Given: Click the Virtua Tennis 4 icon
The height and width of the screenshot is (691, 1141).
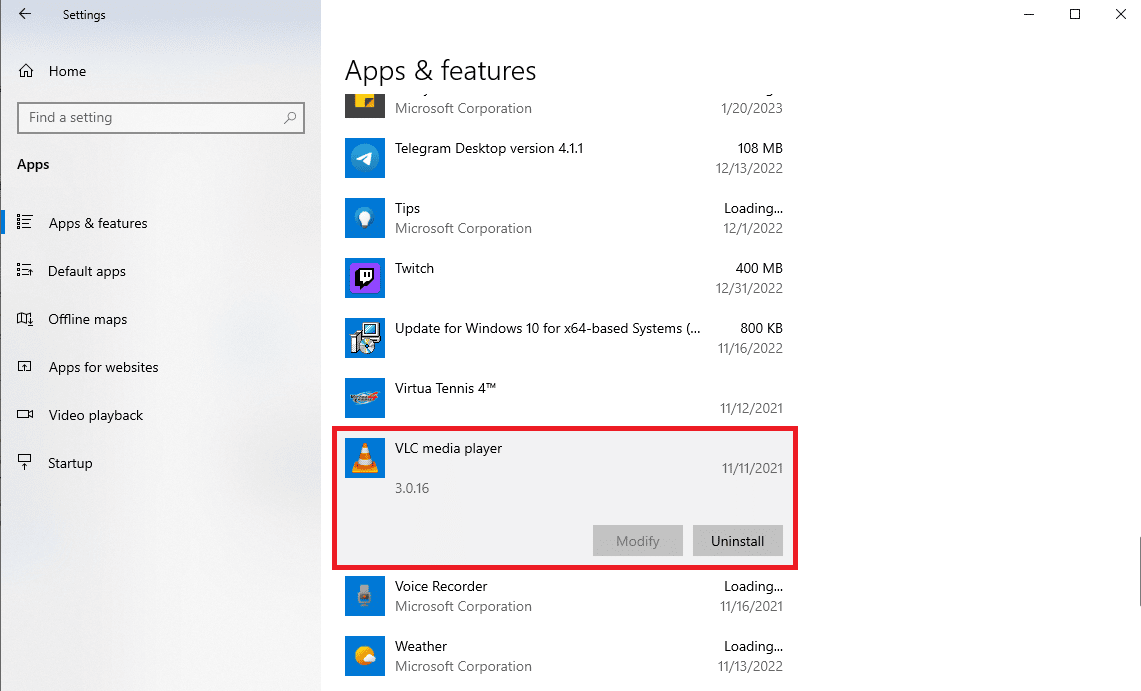Looking at the screenshot, I should (365, 398).
